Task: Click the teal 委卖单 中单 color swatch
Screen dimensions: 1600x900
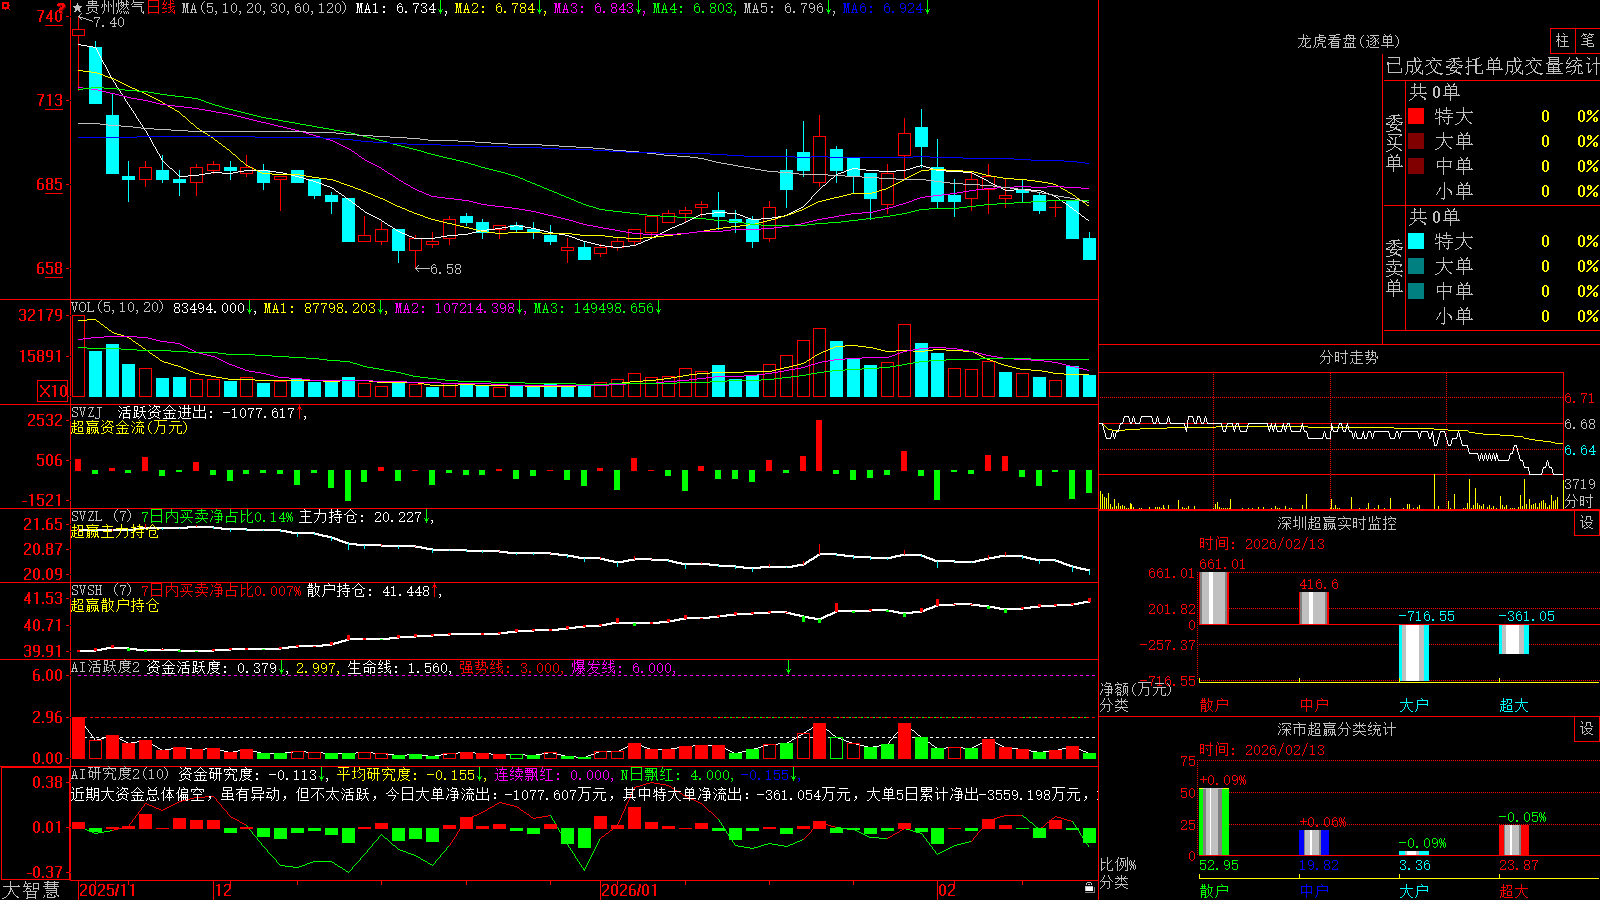Action: pos(1416,291)
